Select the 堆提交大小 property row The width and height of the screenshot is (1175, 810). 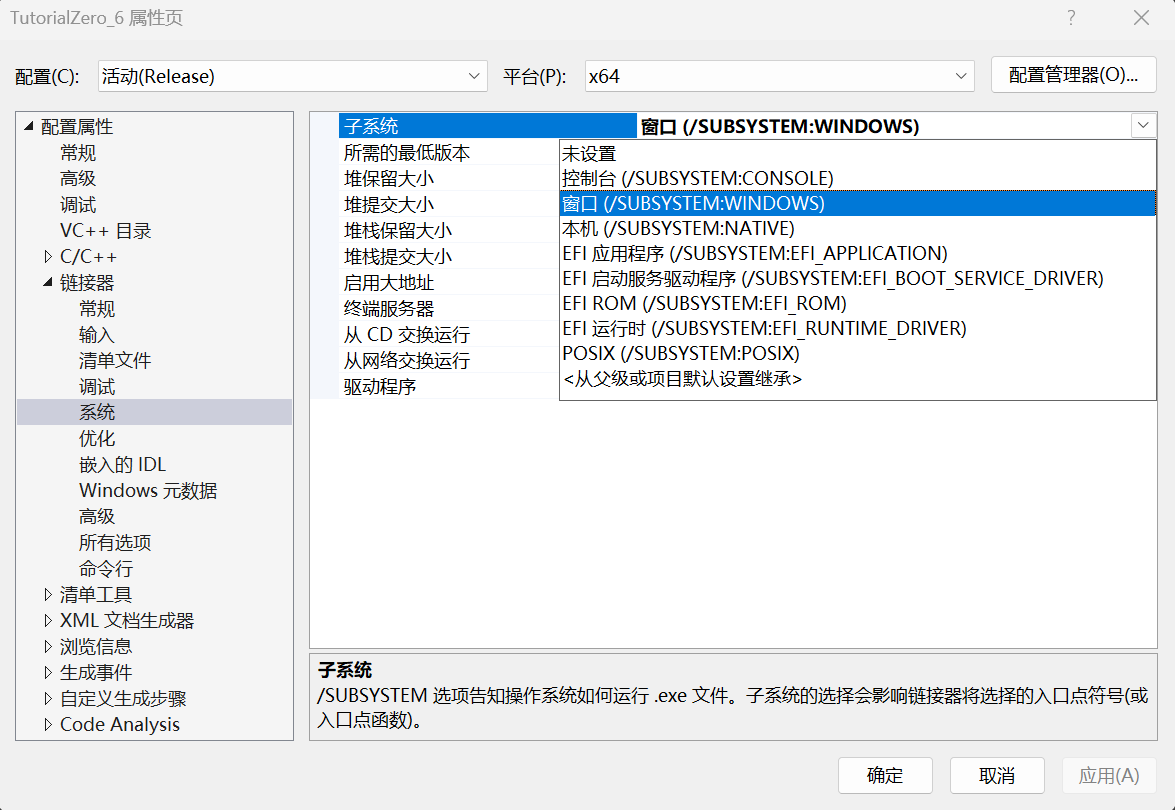tap(450, 205)
